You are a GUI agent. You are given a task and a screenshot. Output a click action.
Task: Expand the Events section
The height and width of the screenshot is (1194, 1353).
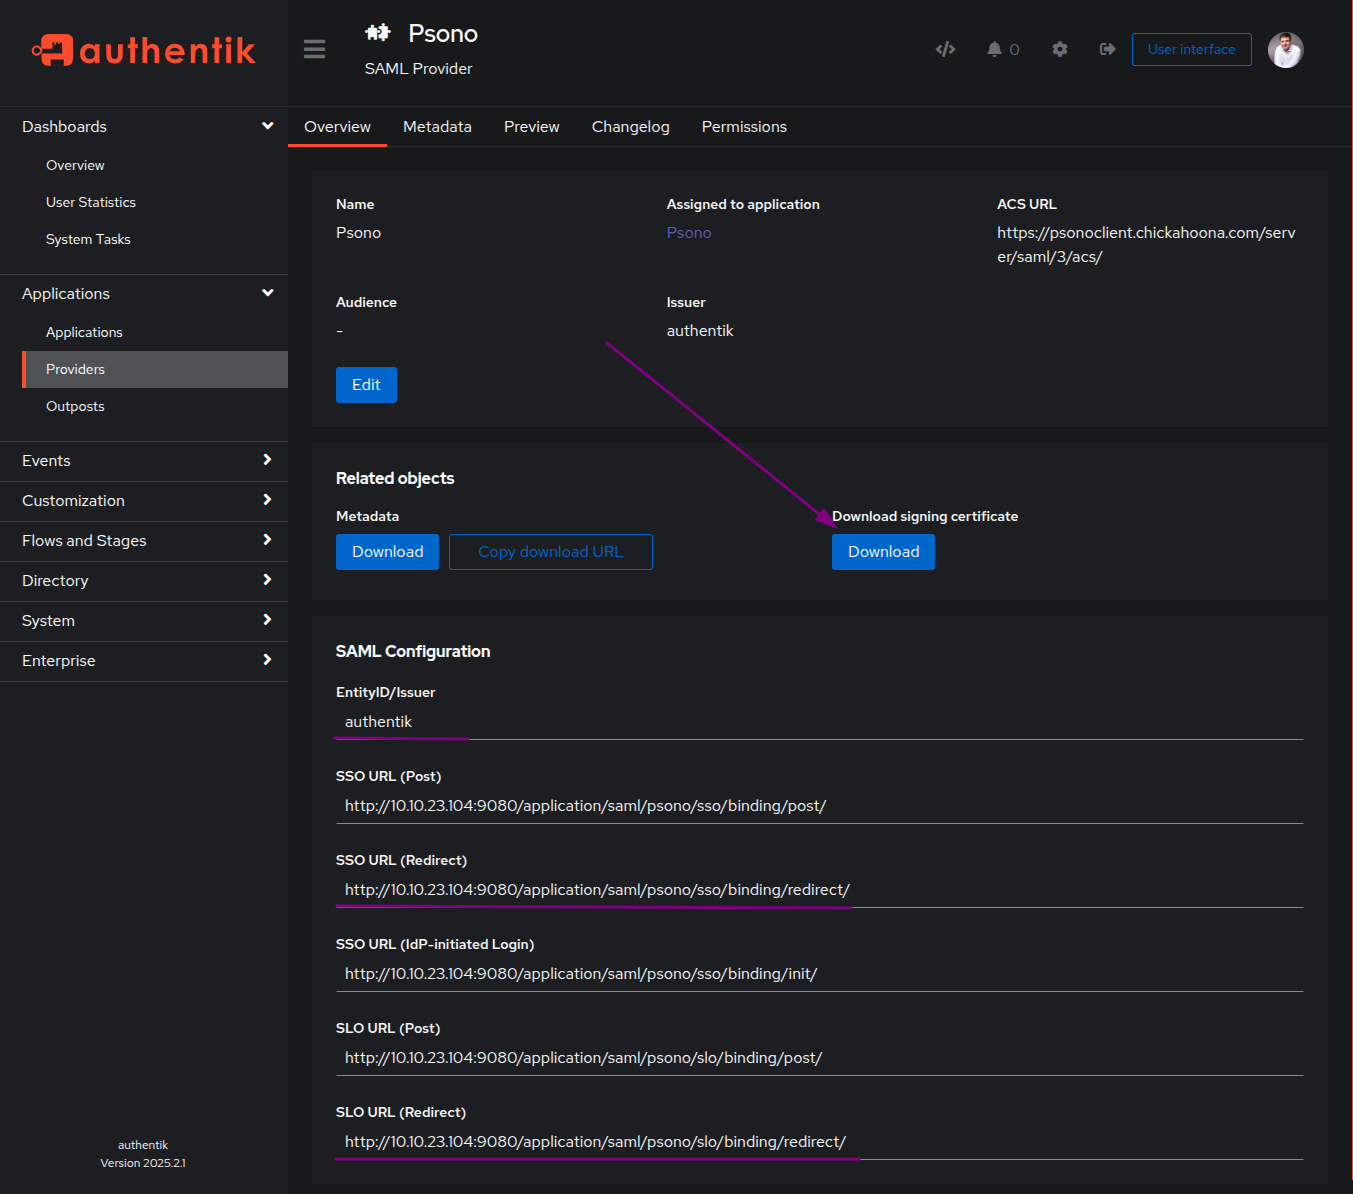pos(144,461)
